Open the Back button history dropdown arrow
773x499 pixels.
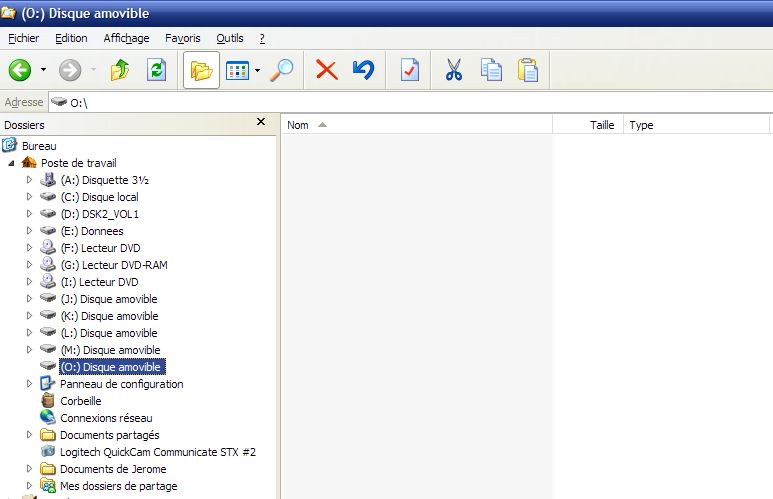click(43, 70)
